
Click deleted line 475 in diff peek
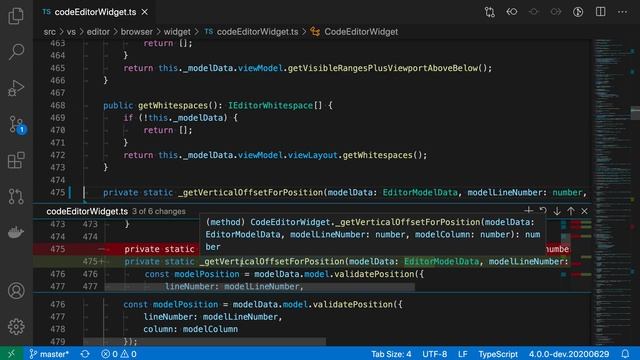(x=302, y=249)
